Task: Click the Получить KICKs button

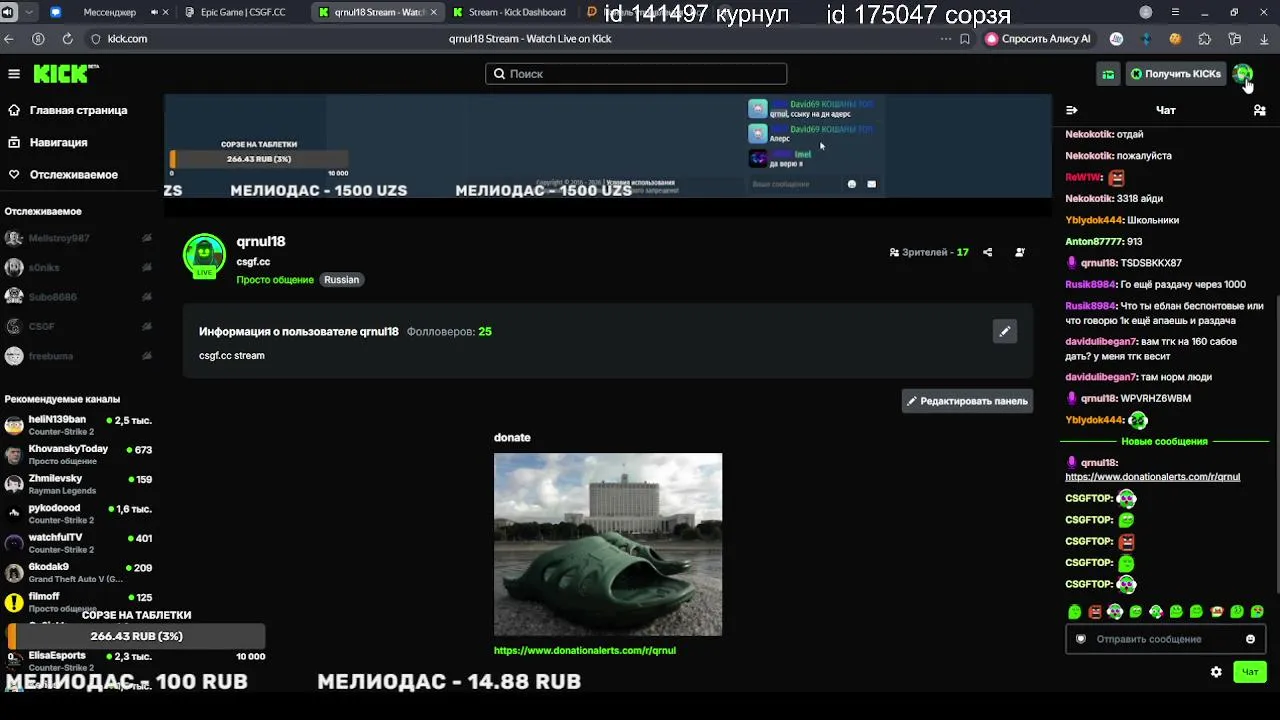Action: coord(1176,74)
